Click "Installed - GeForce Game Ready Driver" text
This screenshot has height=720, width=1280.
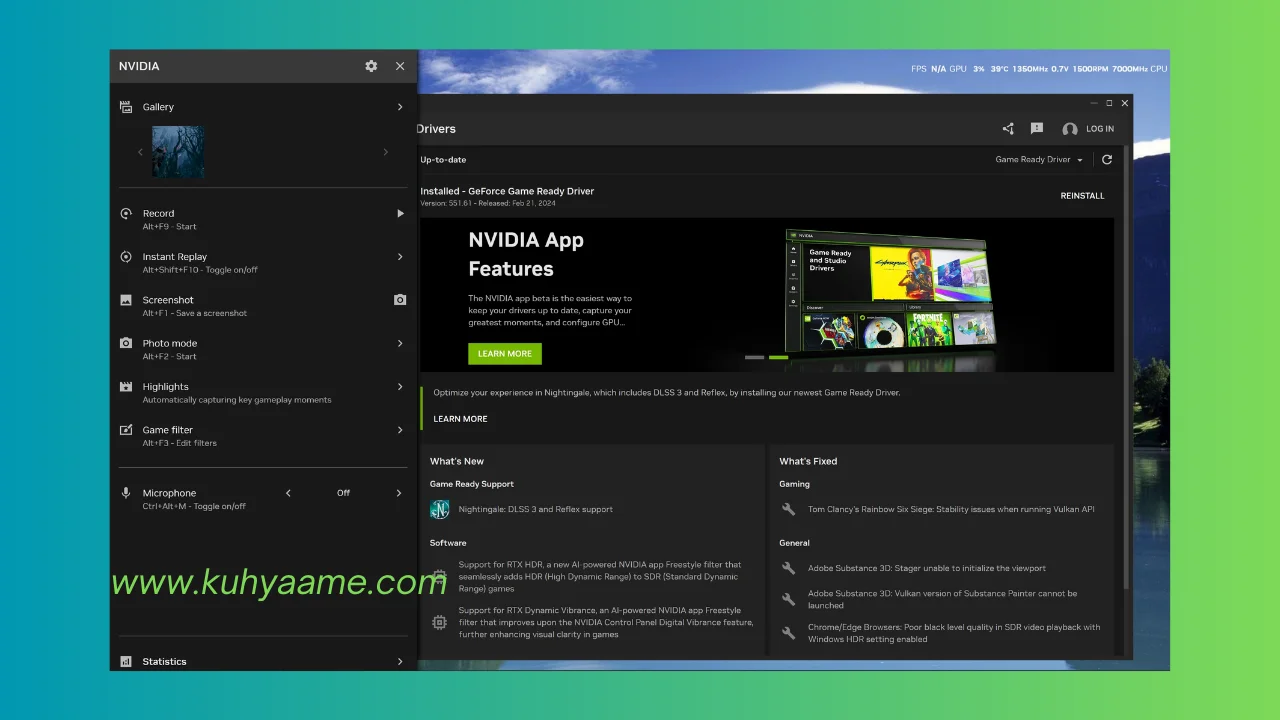507,191
